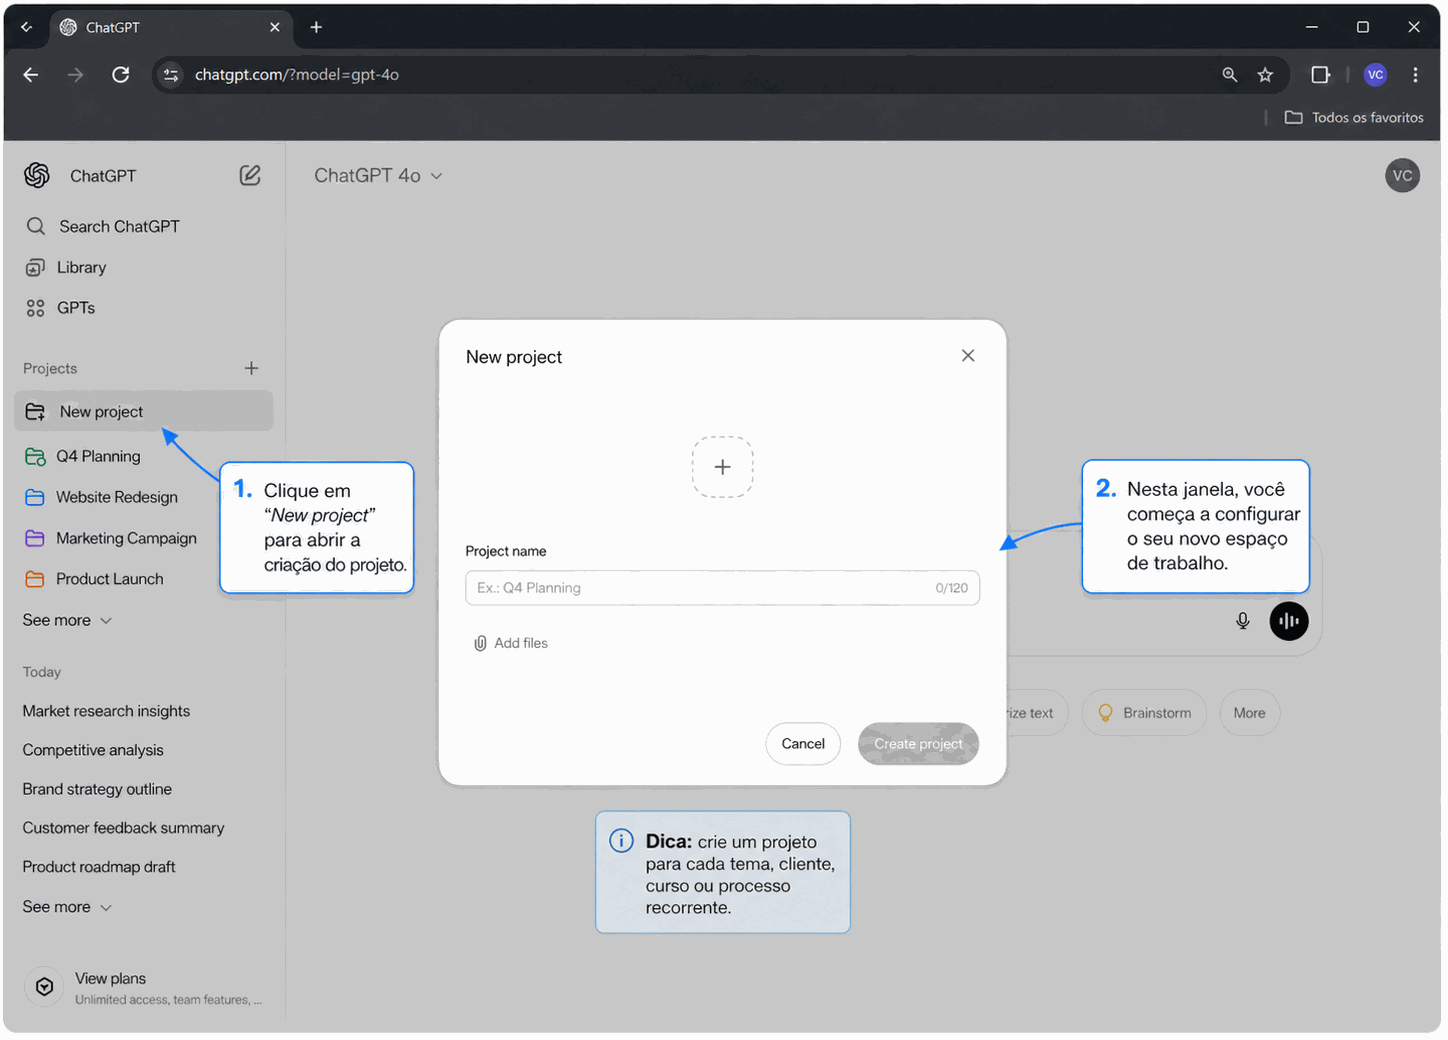Click the Create project button
The height and width of the screenshot is (1040, 1448).
point(917,744)
